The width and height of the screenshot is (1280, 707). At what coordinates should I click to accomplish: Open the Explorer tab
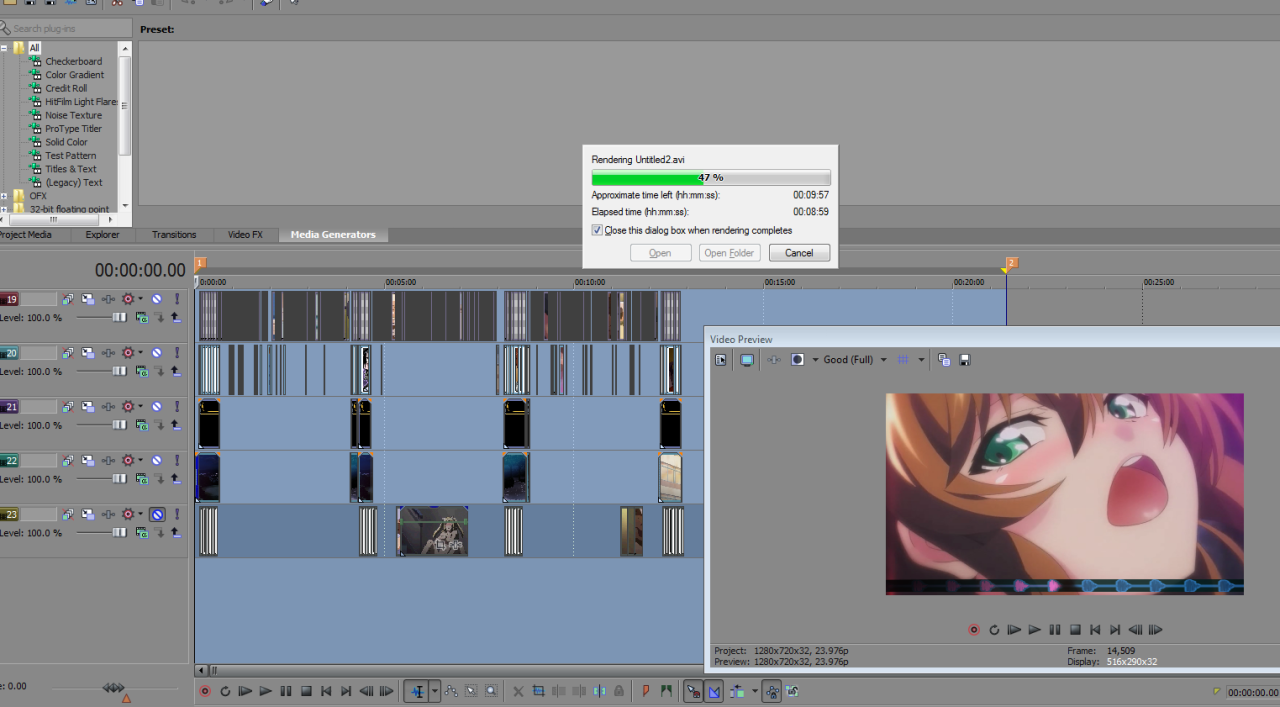click(102, 235)
